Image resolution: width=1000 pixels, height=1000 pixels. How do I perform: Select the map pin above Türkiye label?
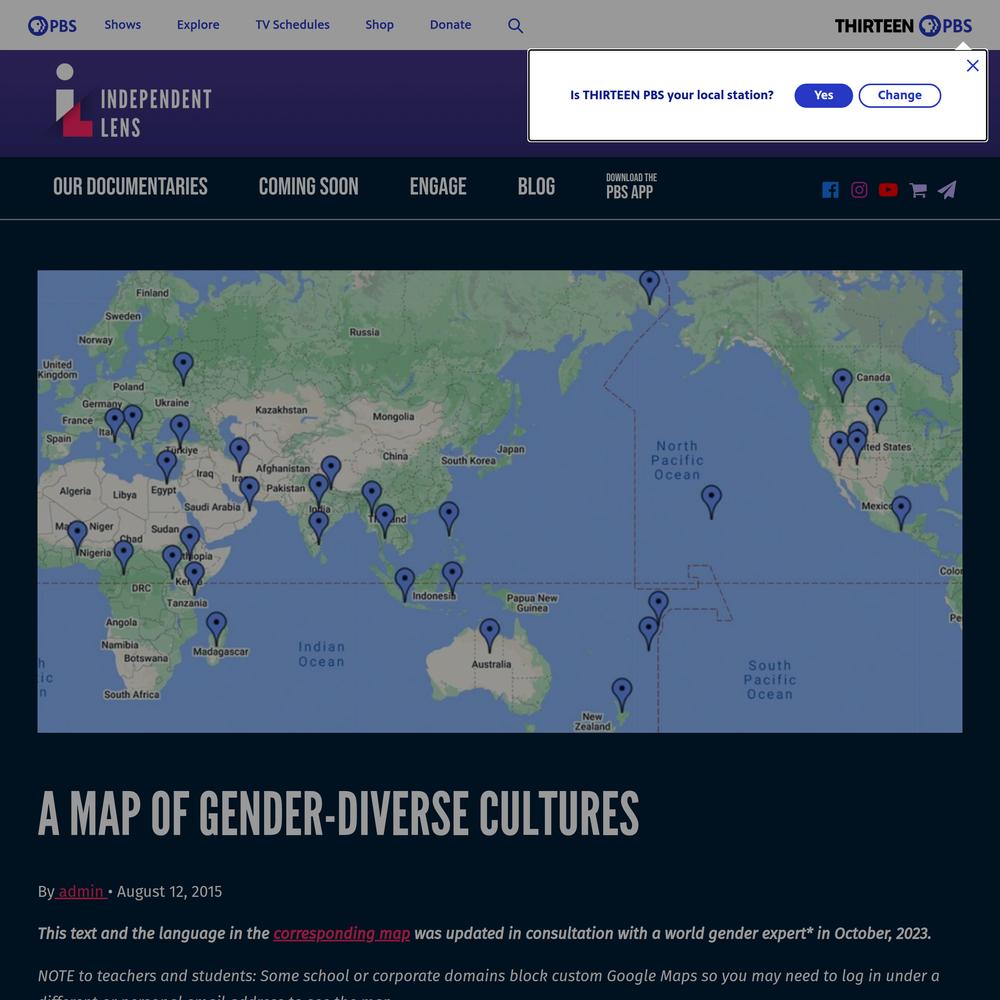click(x=180, y=432)
